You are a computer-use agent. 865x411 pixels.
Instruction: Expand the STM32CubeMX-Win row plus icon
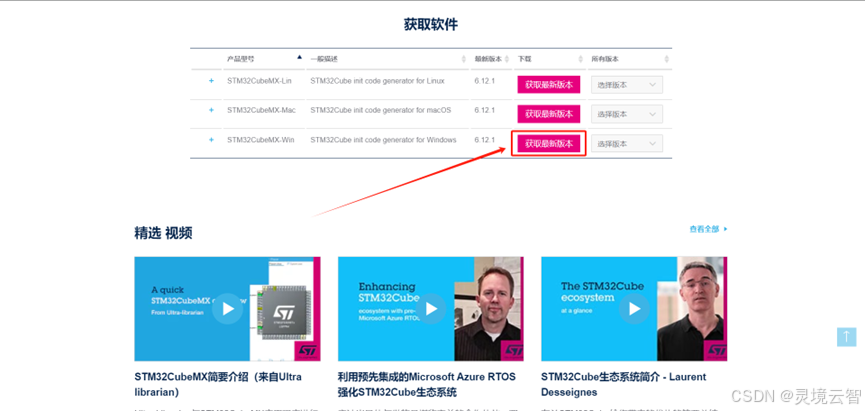[211, 140]
